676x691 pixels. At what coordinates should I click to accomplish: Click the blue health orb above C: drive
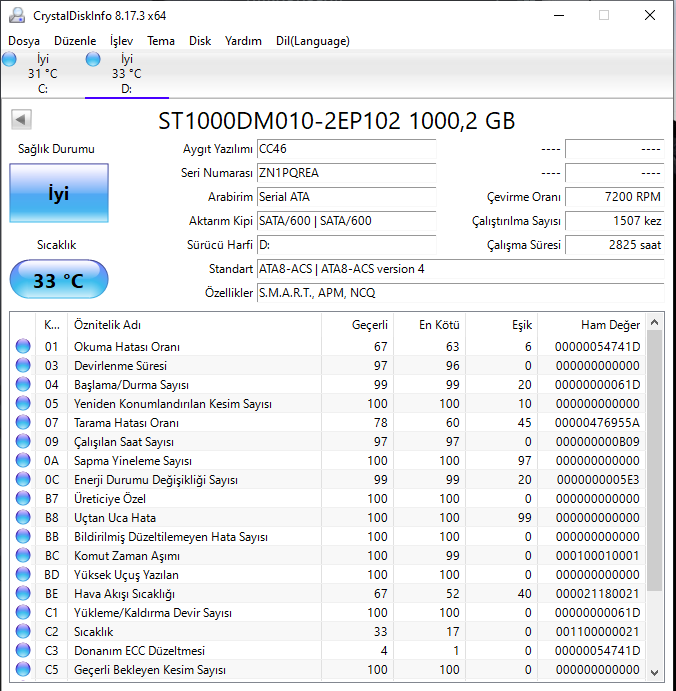(x=9, y=59)
